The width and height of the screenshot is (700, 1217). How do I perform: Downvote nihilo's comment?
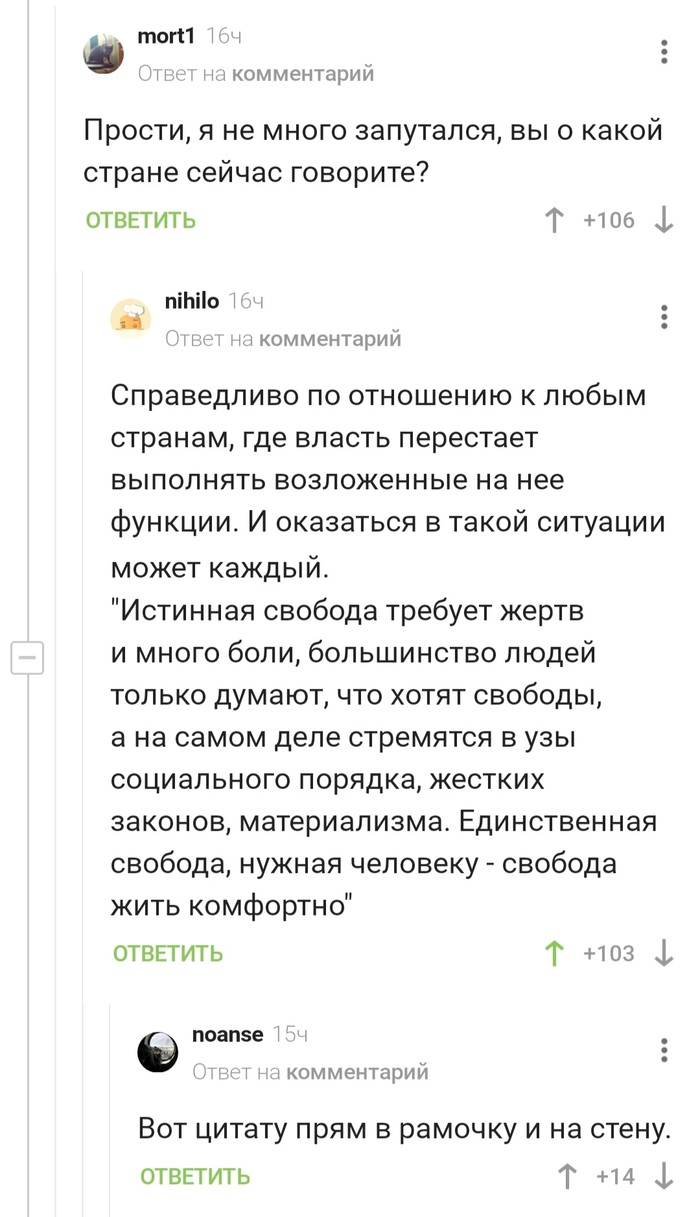(x=663, y=953)
